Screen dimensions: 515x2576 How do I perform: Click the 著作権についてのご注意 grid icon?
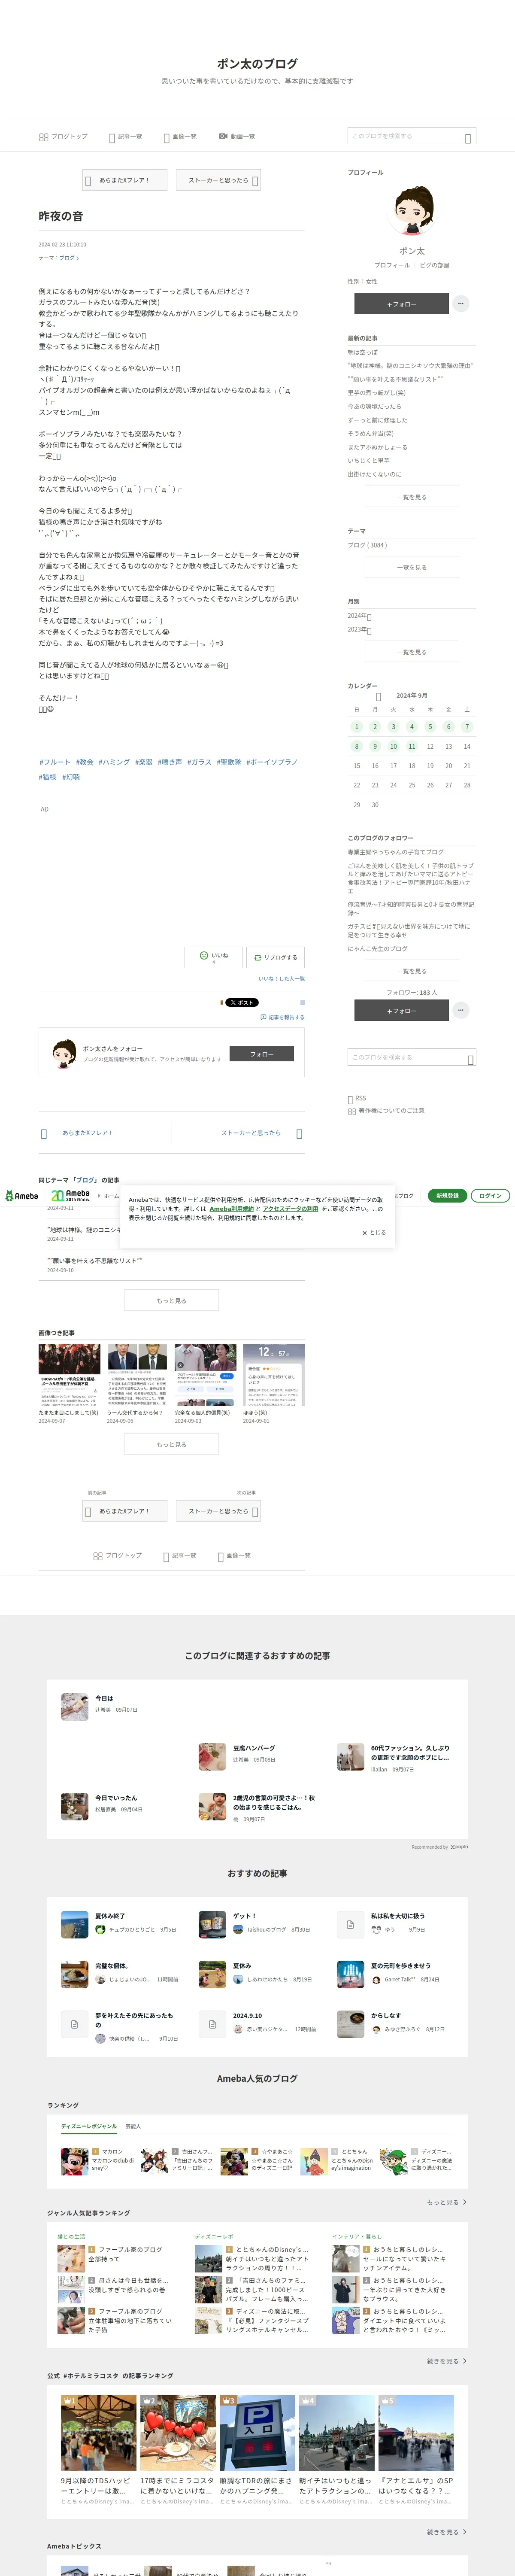click(x=352, y=1111)
